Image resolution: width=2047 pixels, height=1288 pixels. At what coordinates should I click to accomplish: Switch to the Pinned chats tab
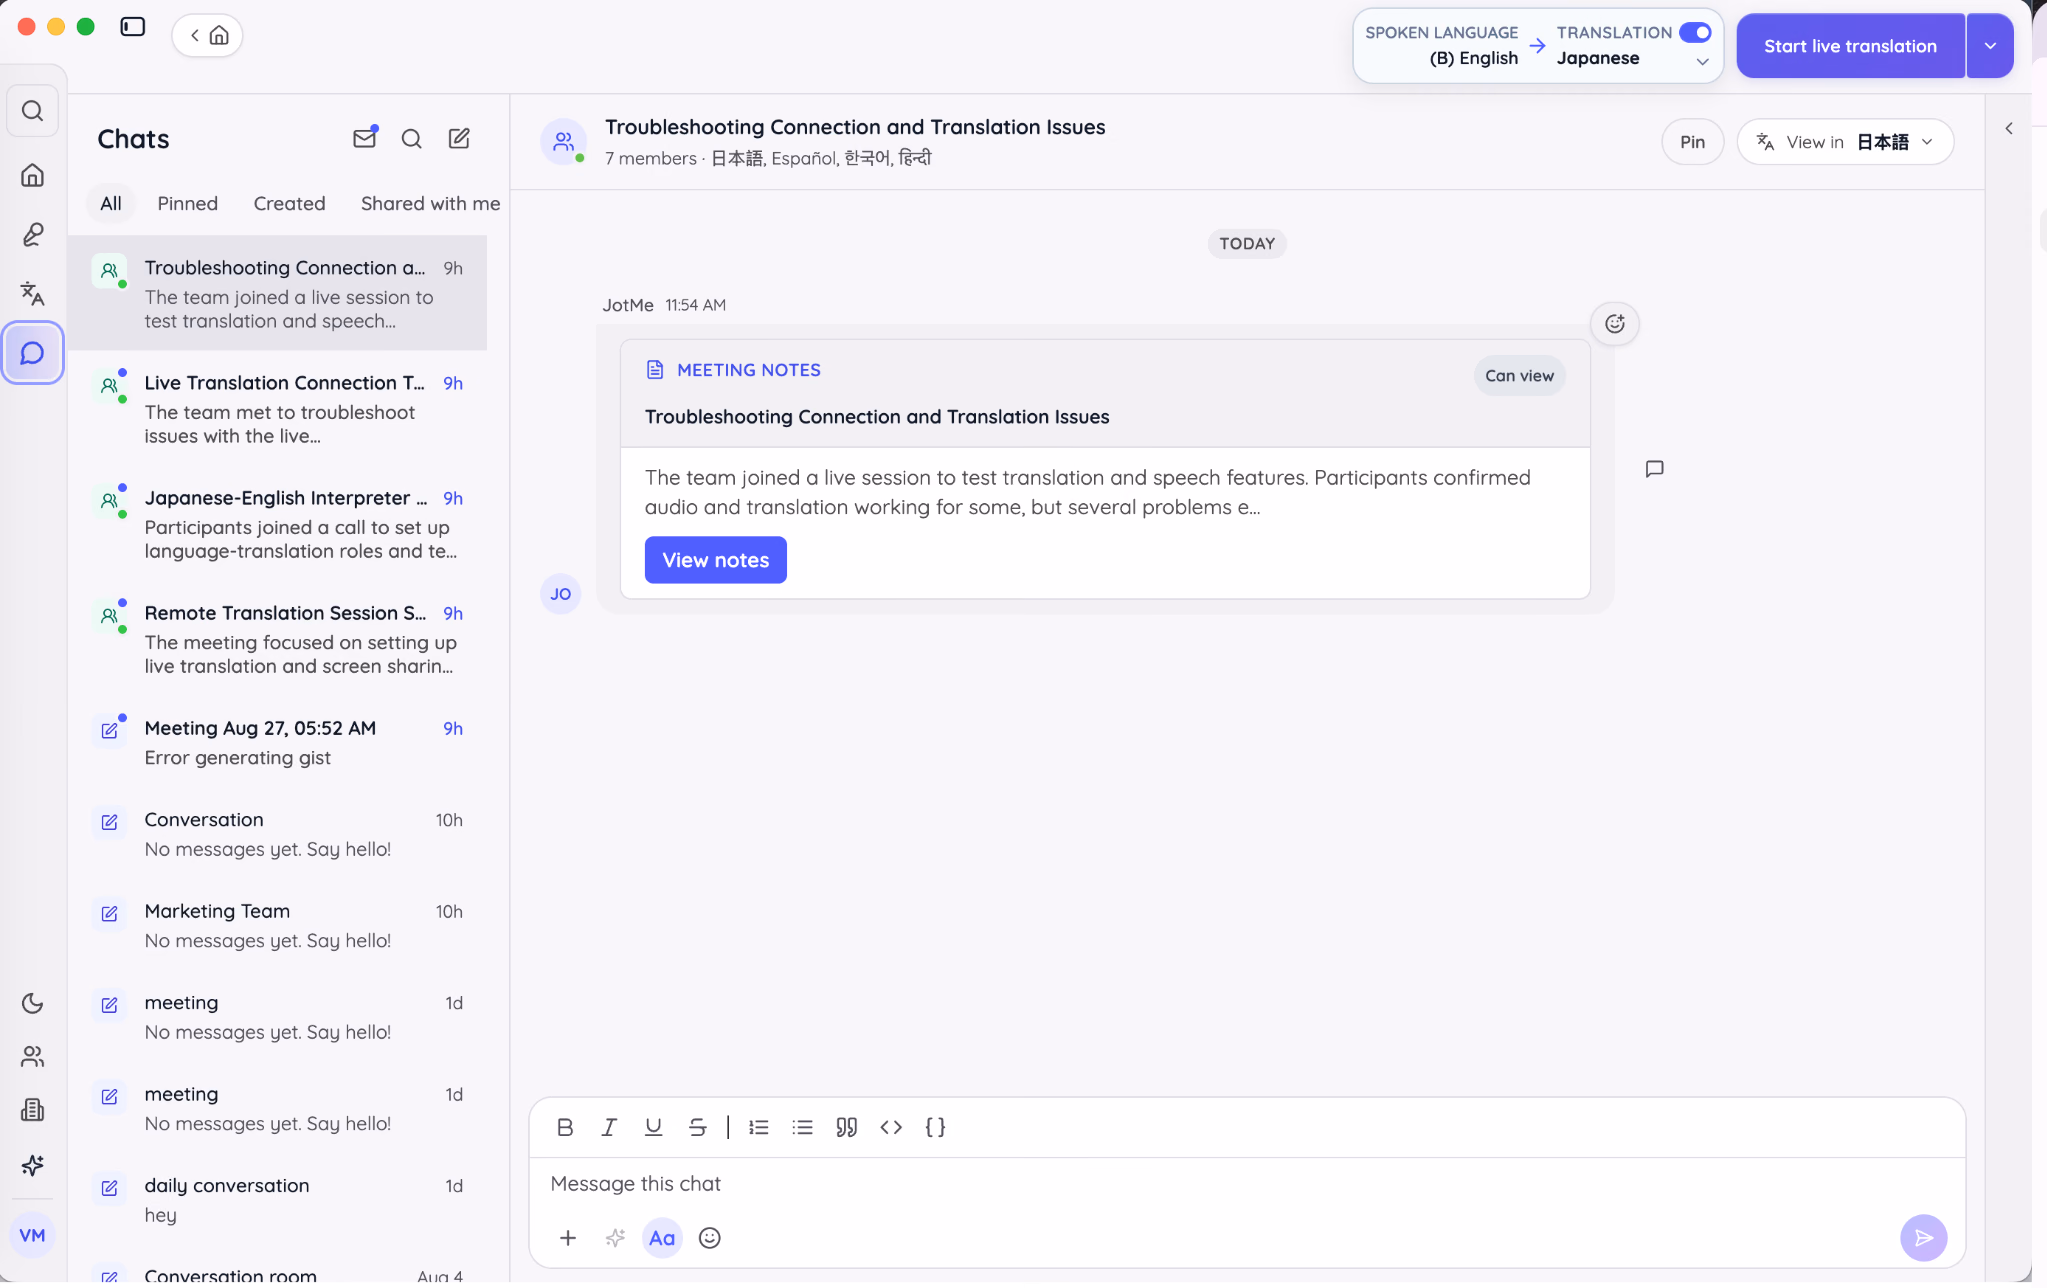coord(187,203)
